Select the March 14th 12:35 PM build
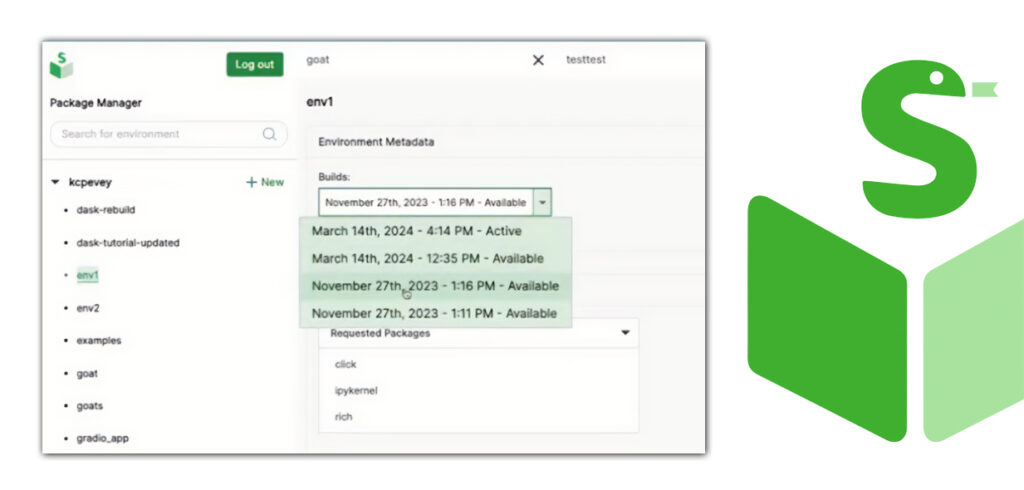Image resolution: width=1024 pixels, height=490 pixels. 436,259
